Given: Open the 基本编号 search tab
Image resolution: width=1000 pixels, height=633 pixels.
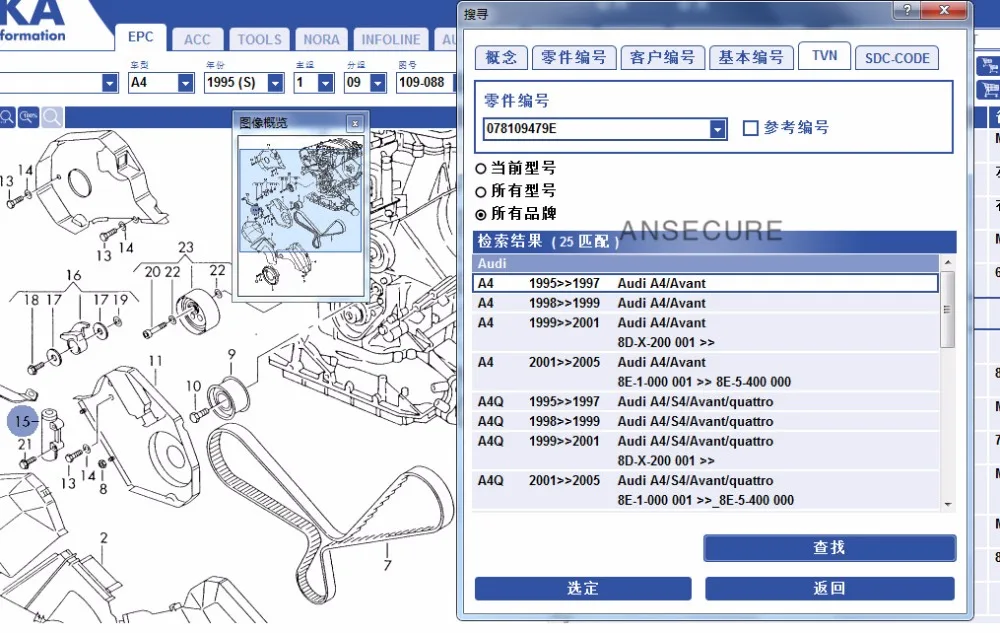Looking at the screenshot, I should click(x=751, y=57).
